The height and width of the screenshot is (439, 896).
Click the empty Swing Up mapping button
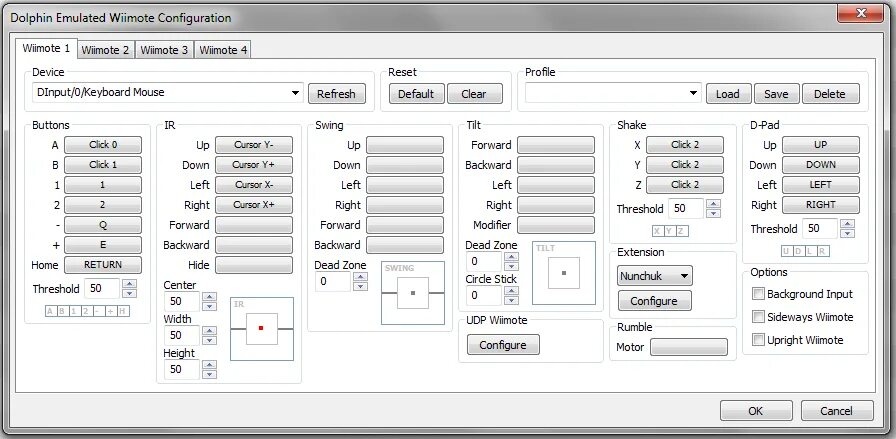point(405,145)
